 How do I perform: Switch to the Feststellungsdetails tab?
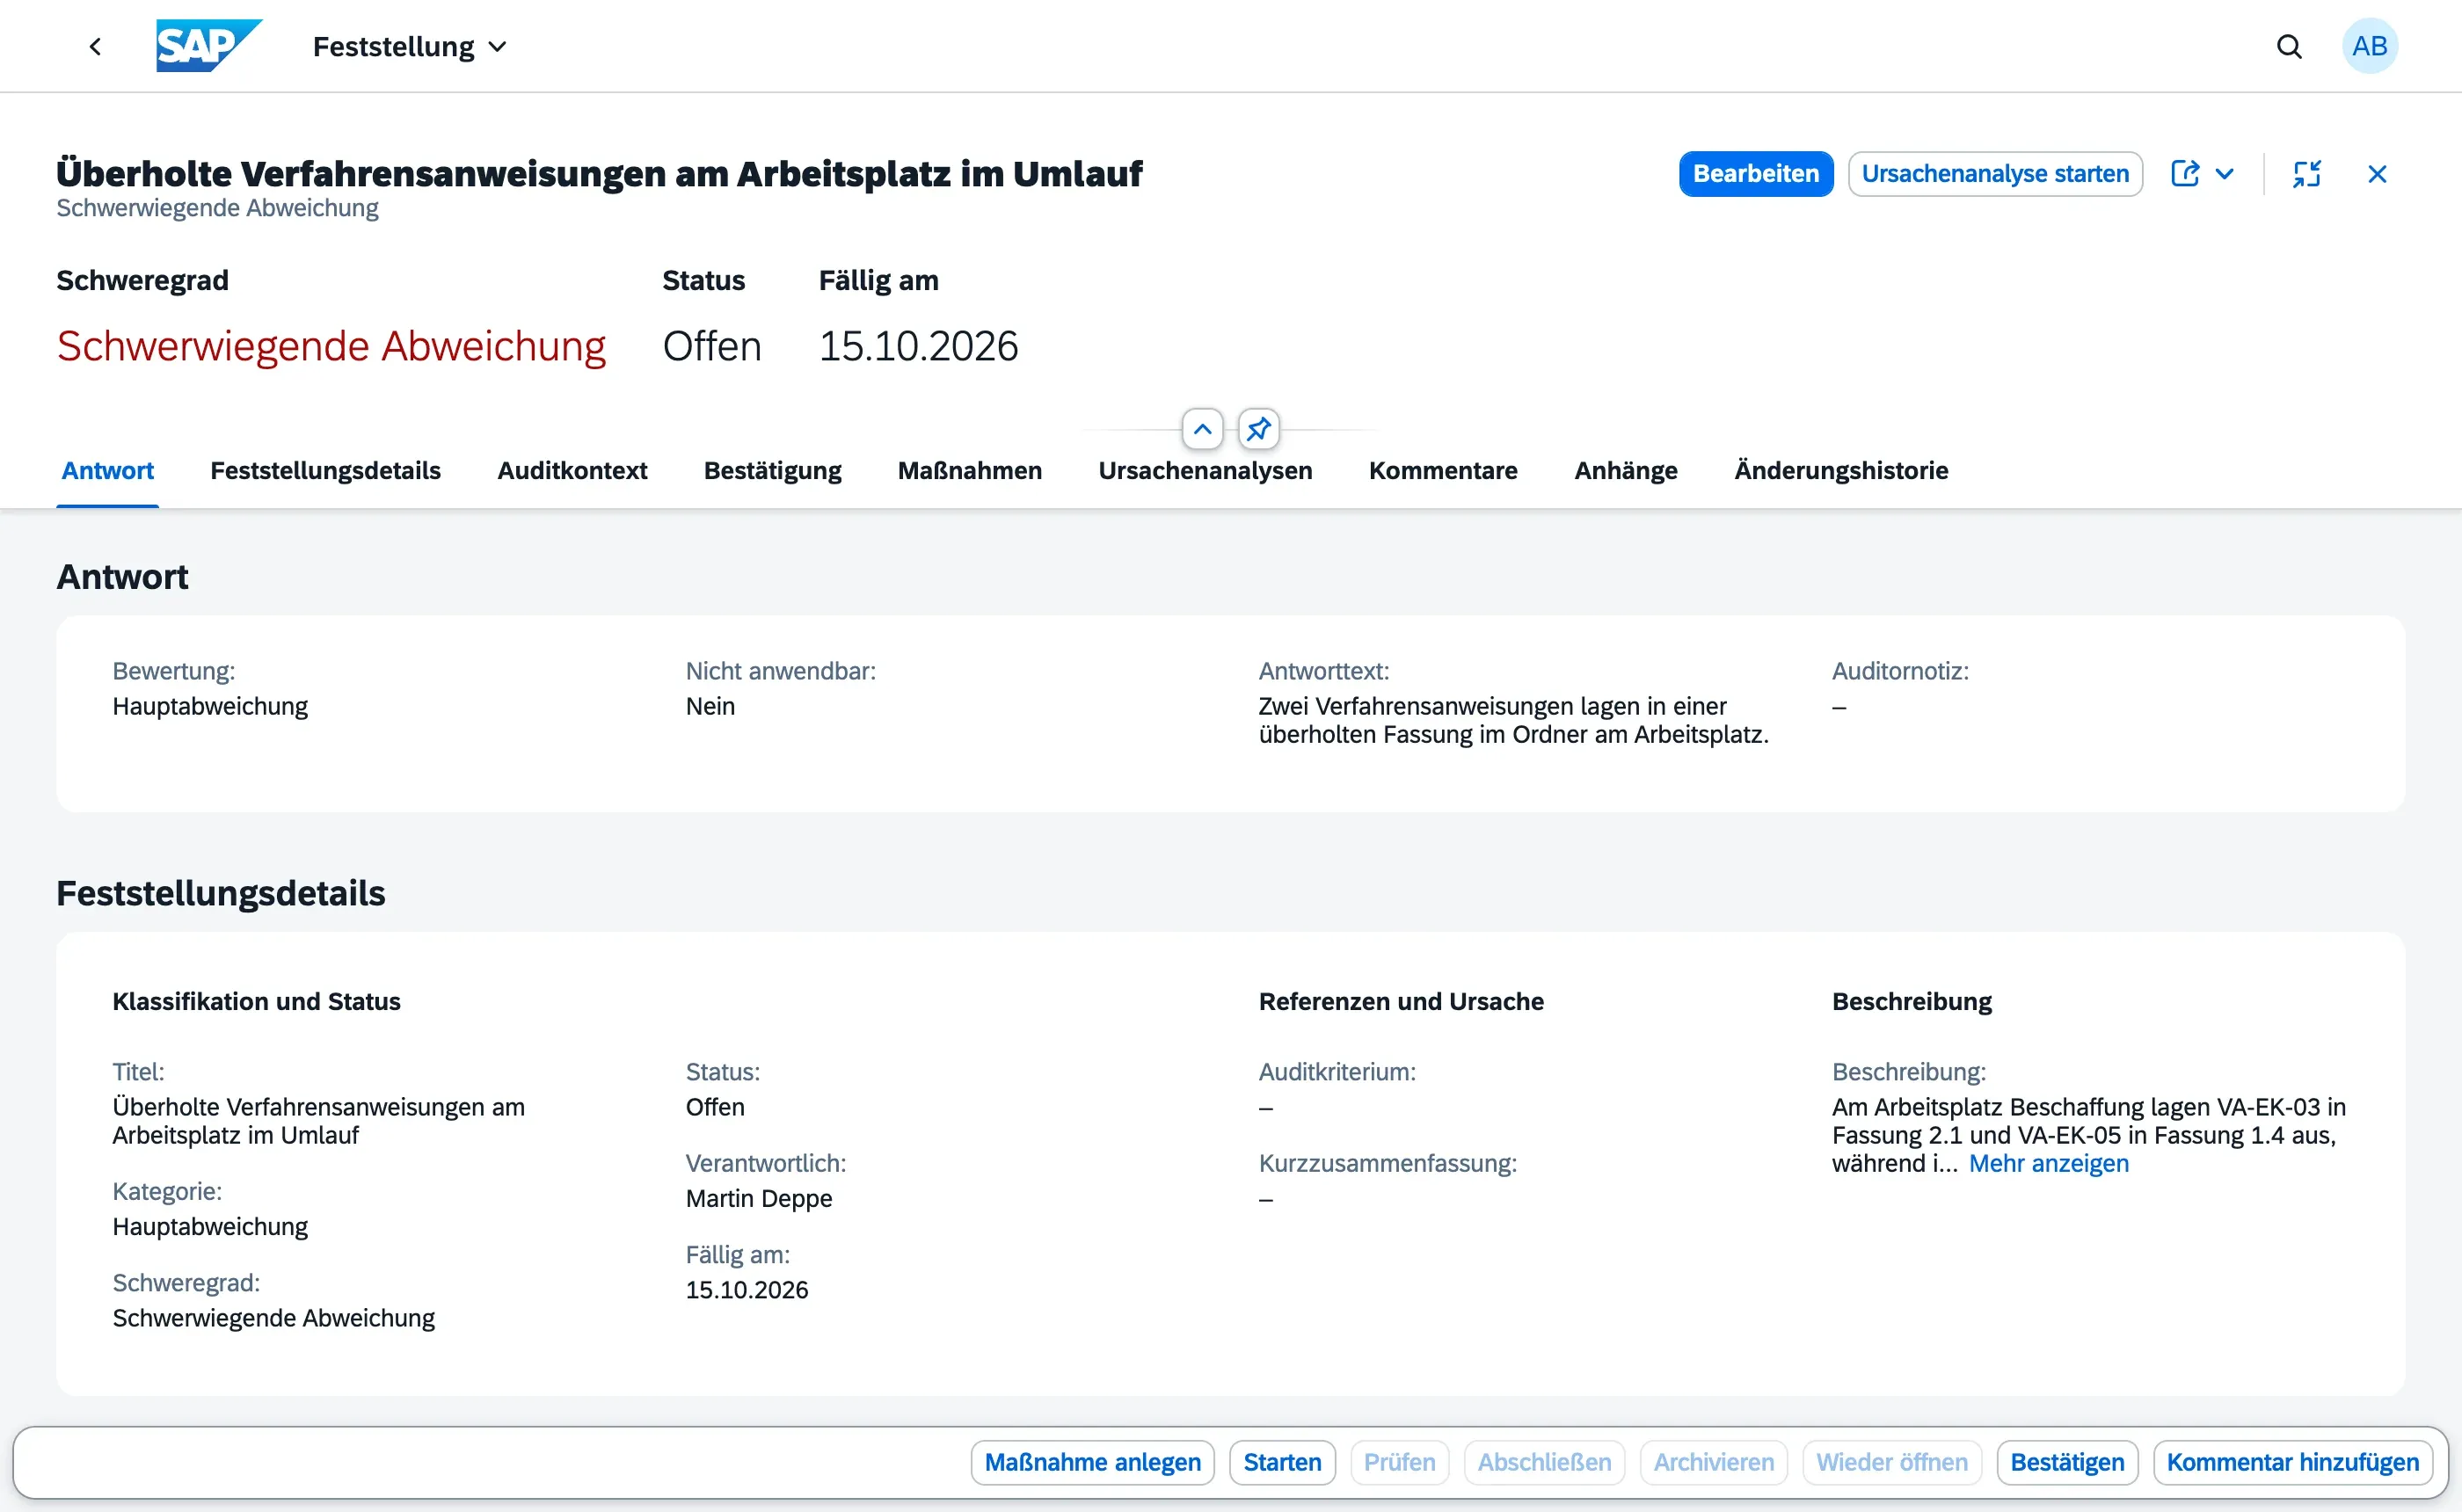[325, 471]
